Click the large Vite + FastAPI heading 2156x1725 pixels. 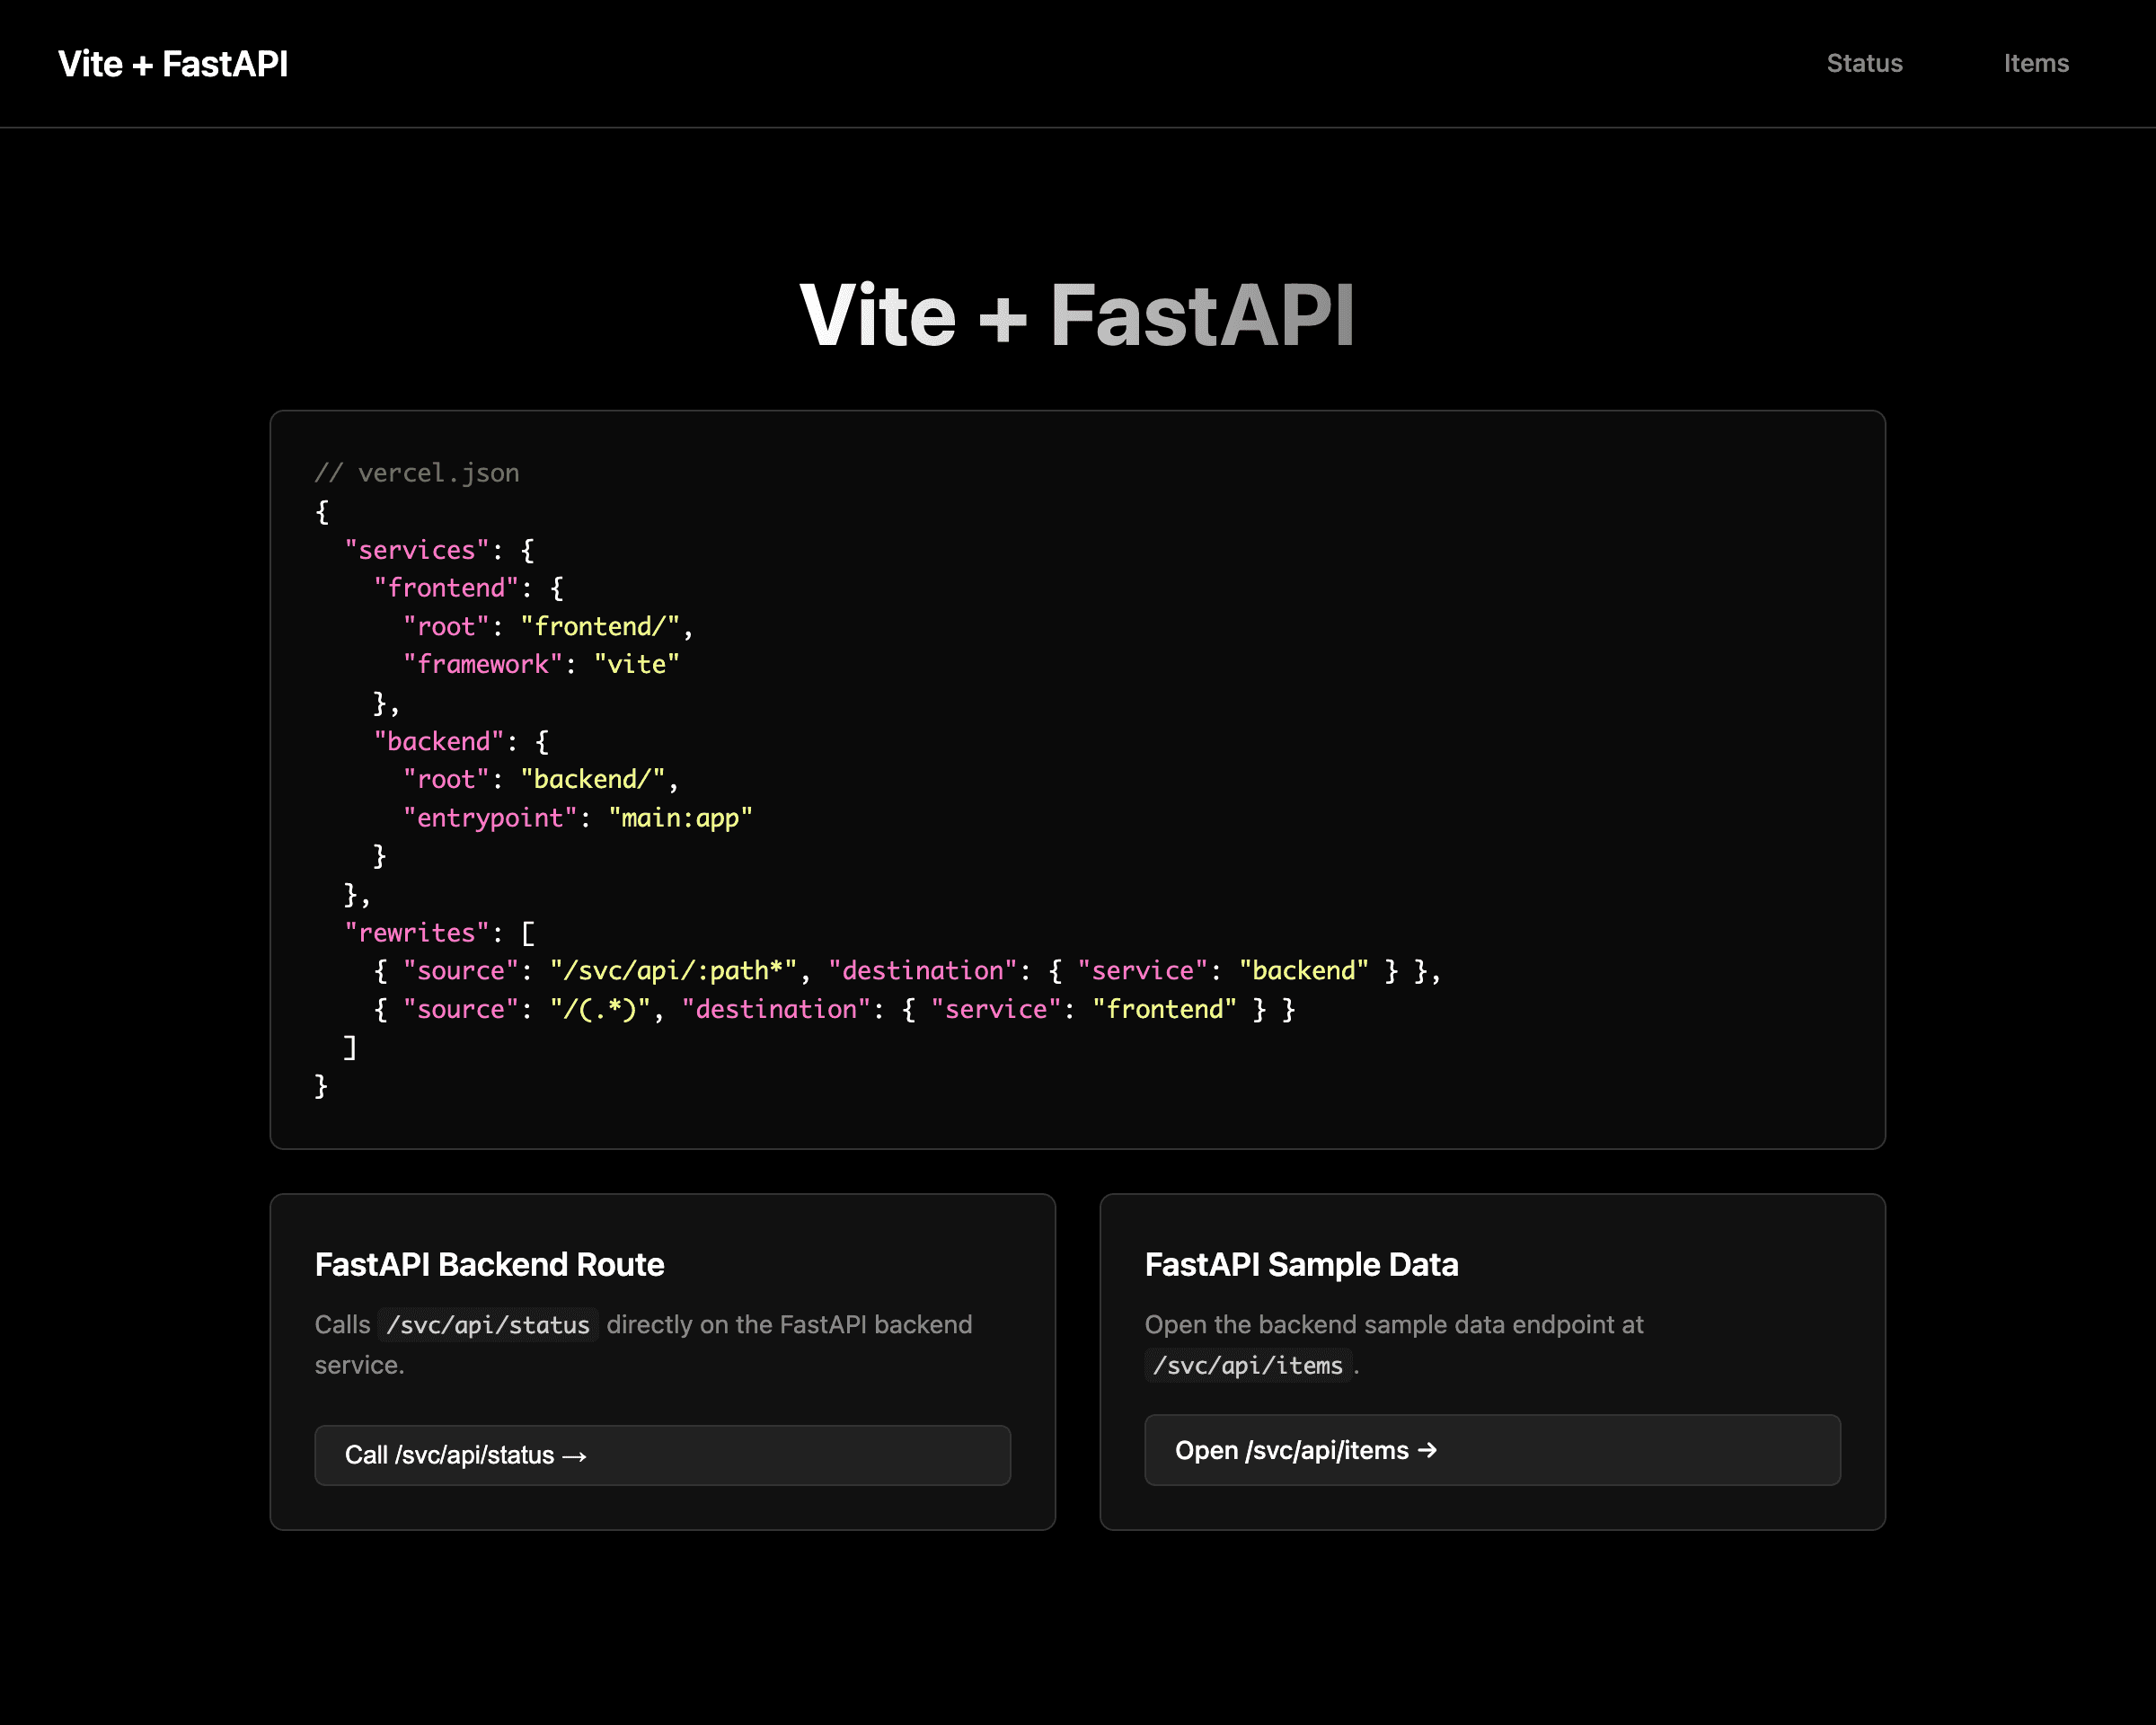[1077, 315]
